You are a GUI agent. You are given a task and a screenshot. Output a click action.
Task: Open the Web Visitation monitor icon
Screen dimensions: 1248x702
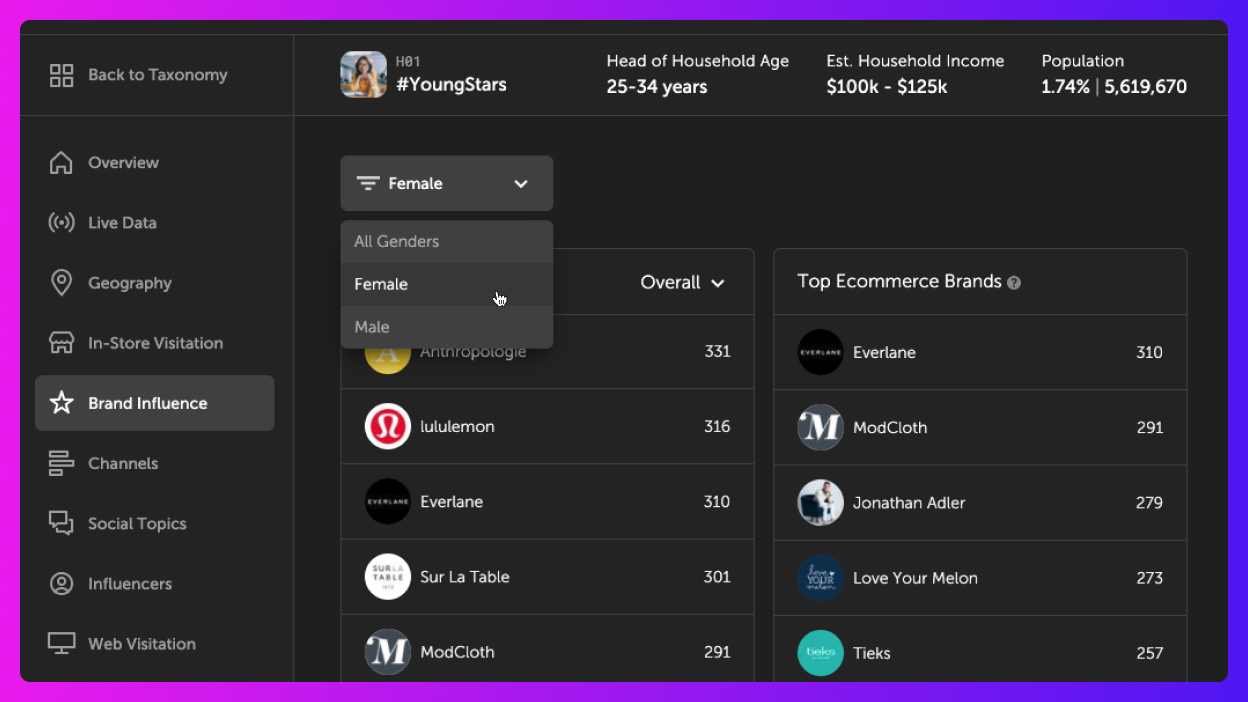pos(62,643)
